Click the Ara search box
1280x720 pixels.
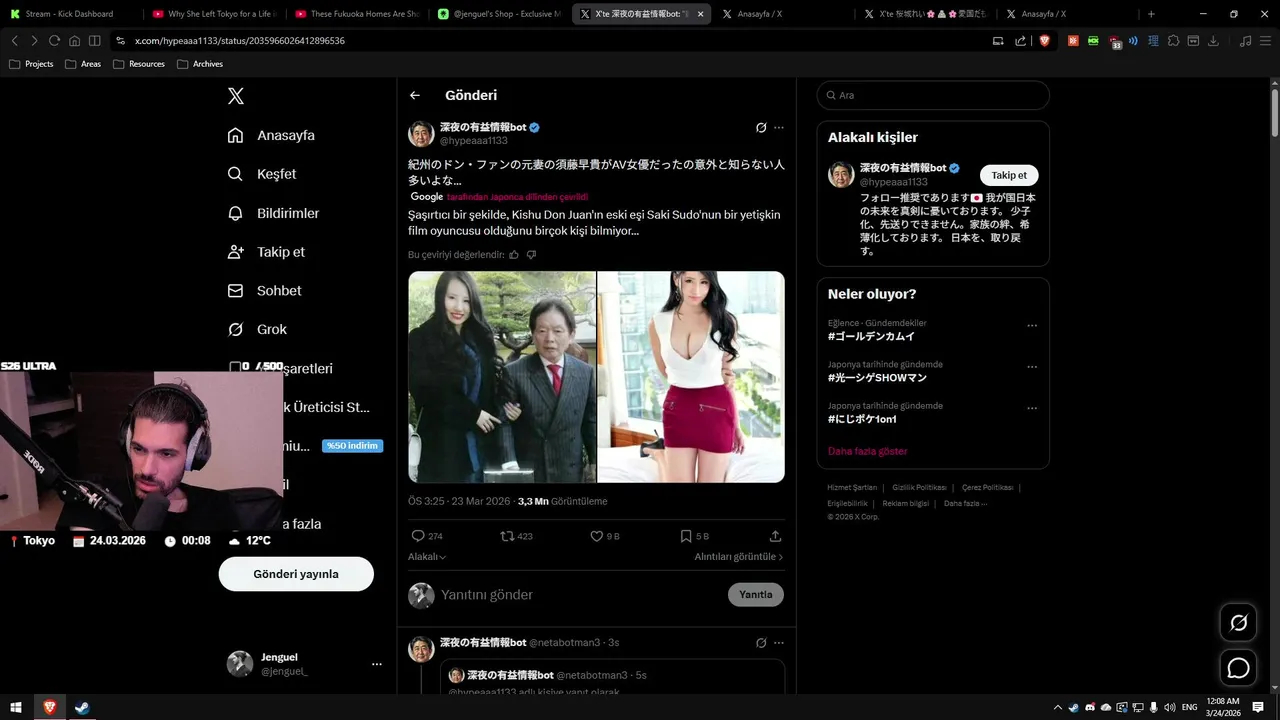coord(933,95)
